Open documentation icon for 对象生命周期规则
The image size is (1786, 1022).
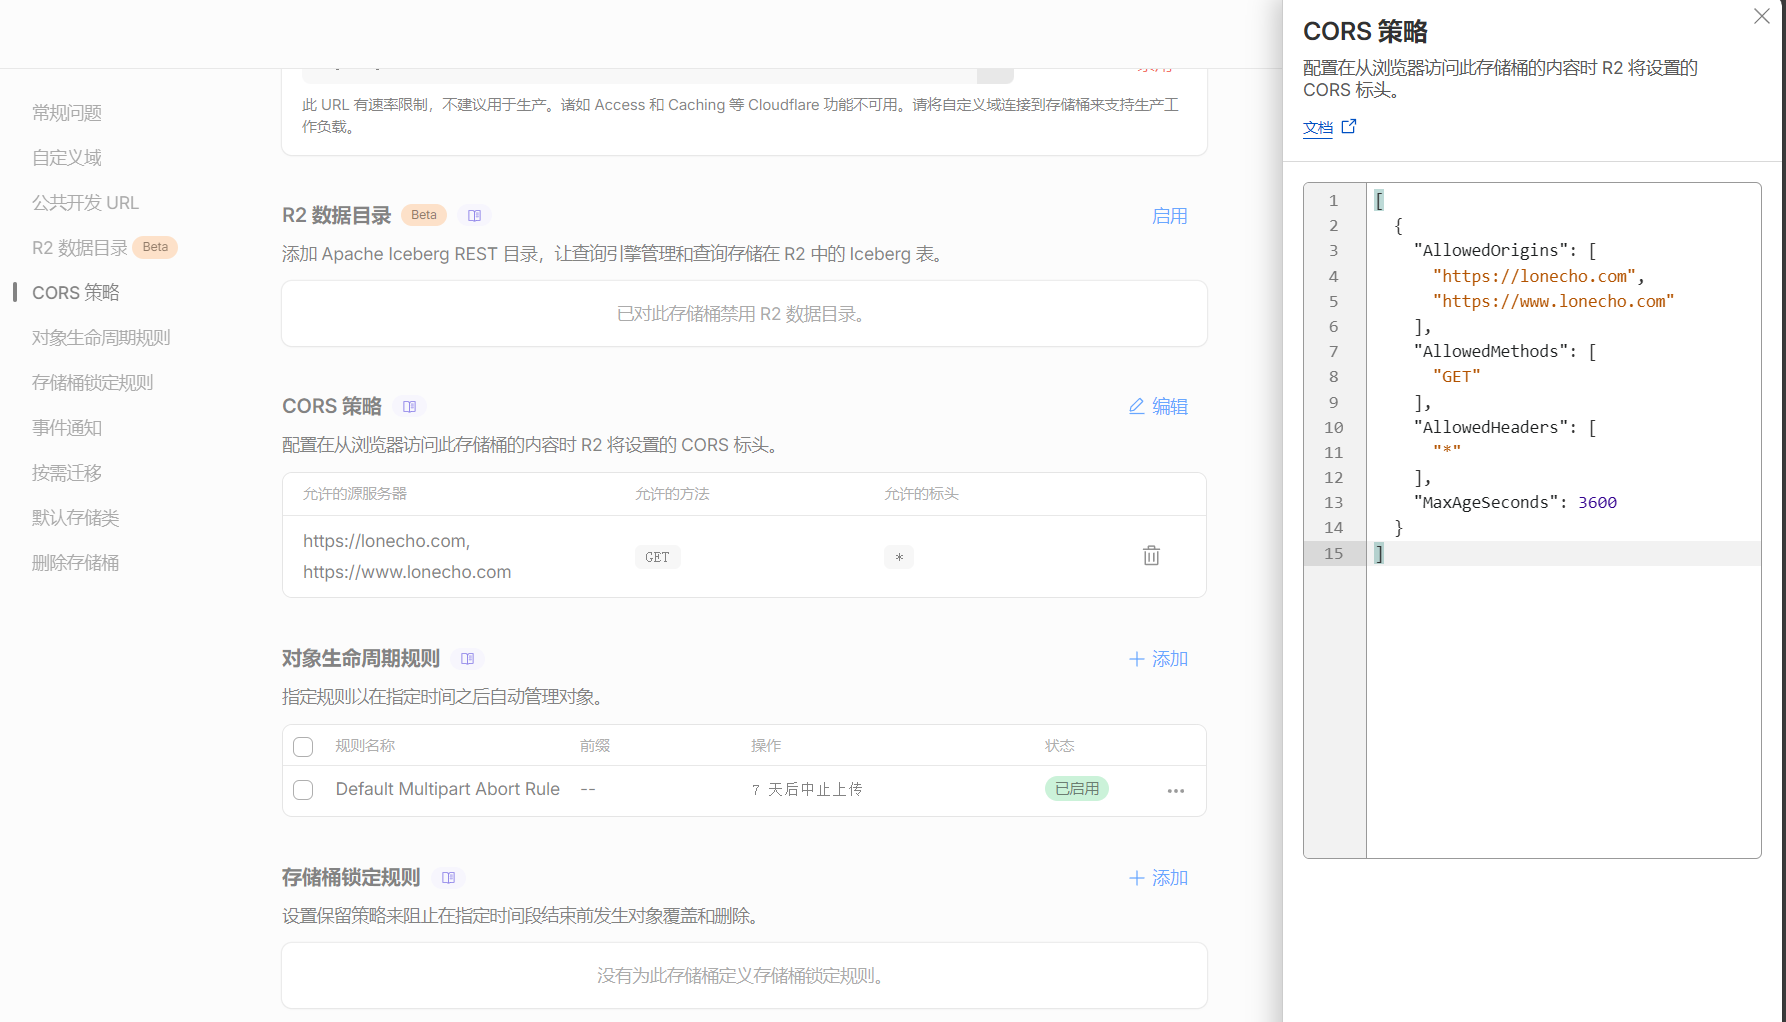pyautogui.click(x=467, y=658)
